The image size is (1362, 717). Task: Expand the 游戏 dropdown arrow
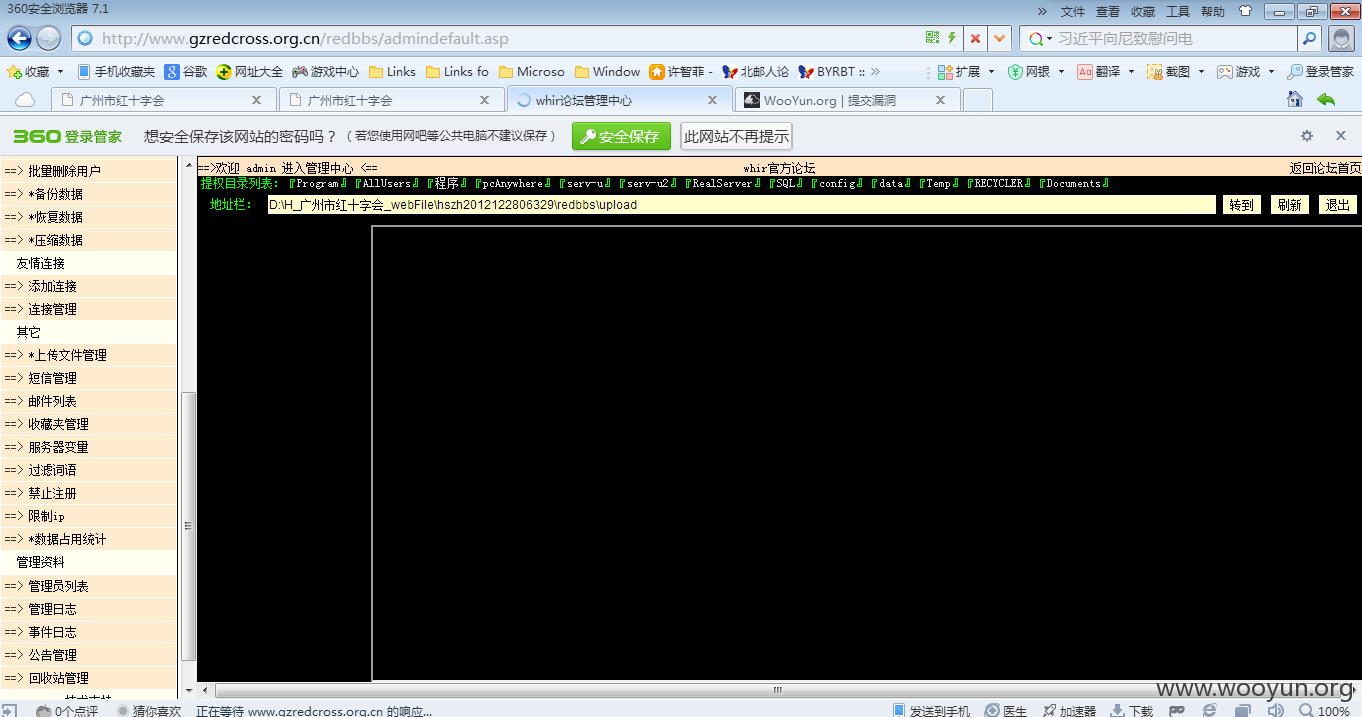tap(1271, 72)
